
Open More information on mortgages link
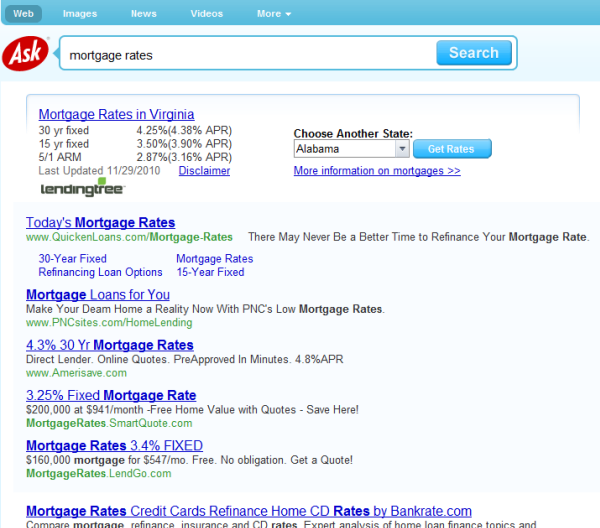(x=377, y=171)
